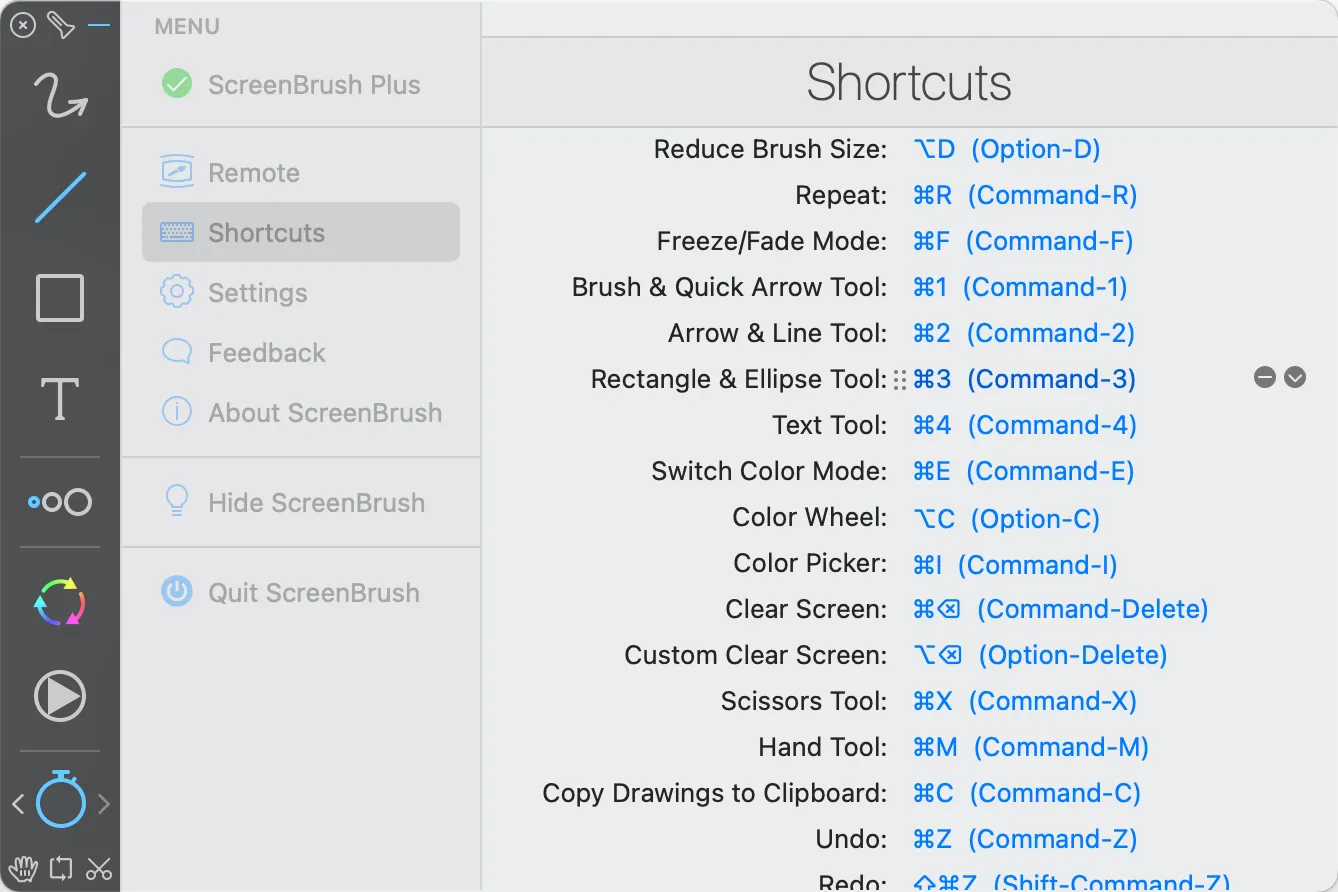The height and width of the screenshot is (892, 1338).
Task: Click Quit ScreenBrush
Action: (x=313, y=593)
